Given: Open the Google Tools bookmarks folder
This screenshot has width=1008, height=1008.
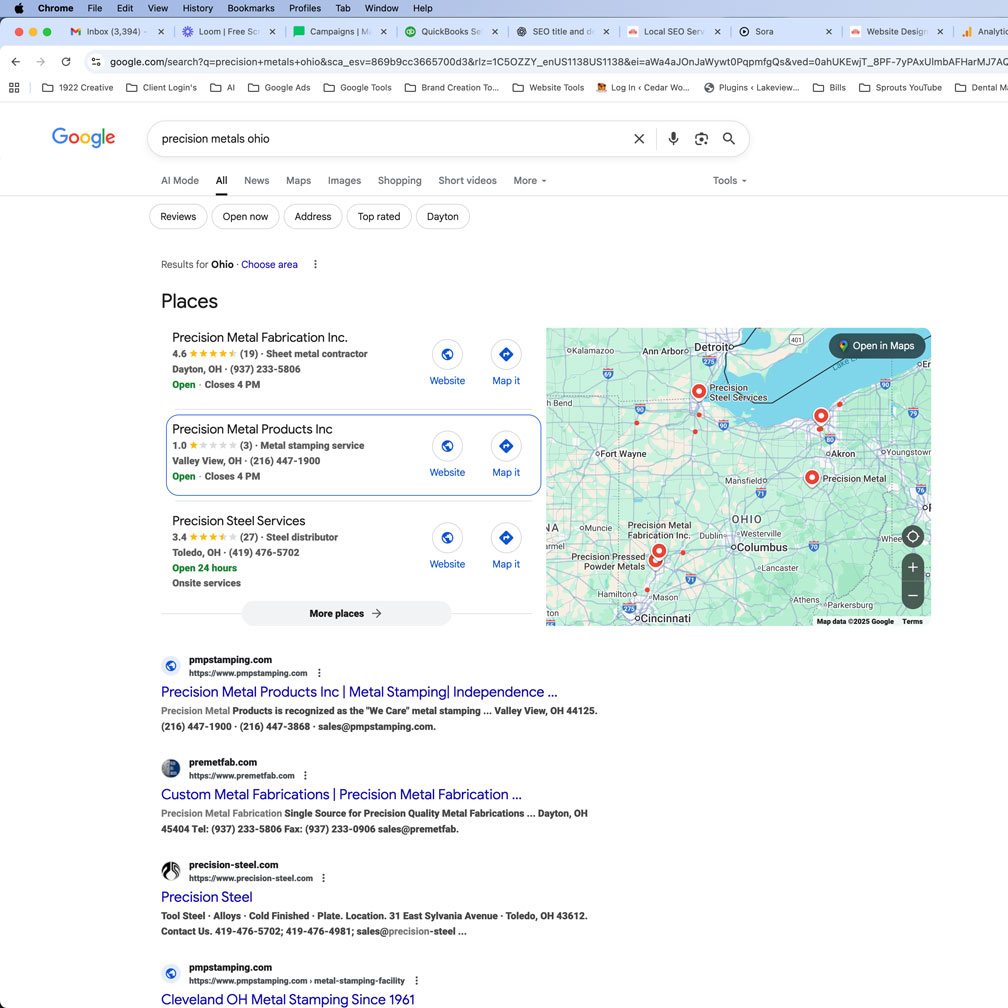Looking at the screenshot, I should tap(357, 87).
